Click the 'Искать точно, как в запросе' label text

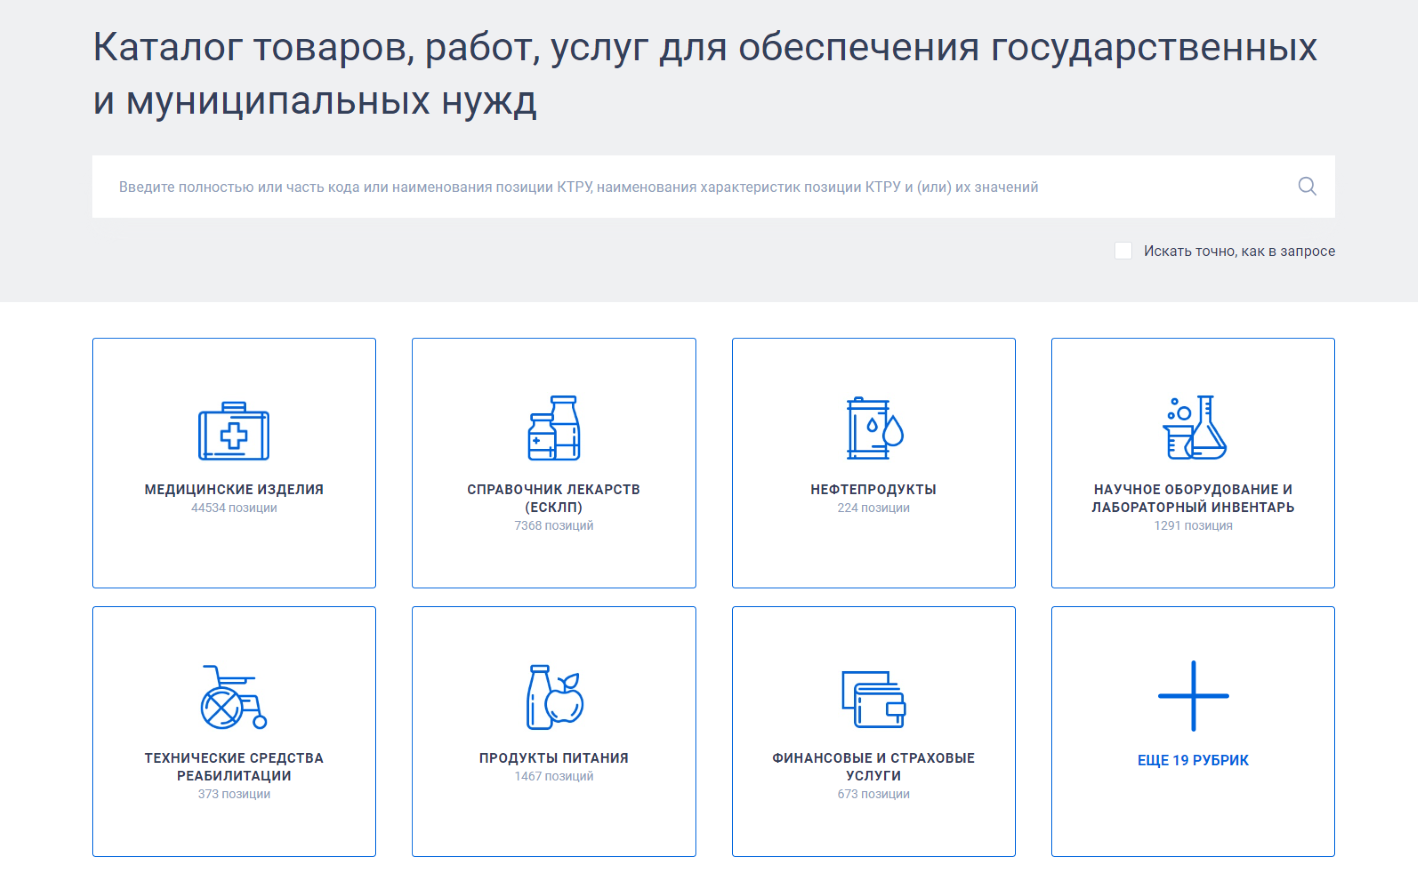1239,251
